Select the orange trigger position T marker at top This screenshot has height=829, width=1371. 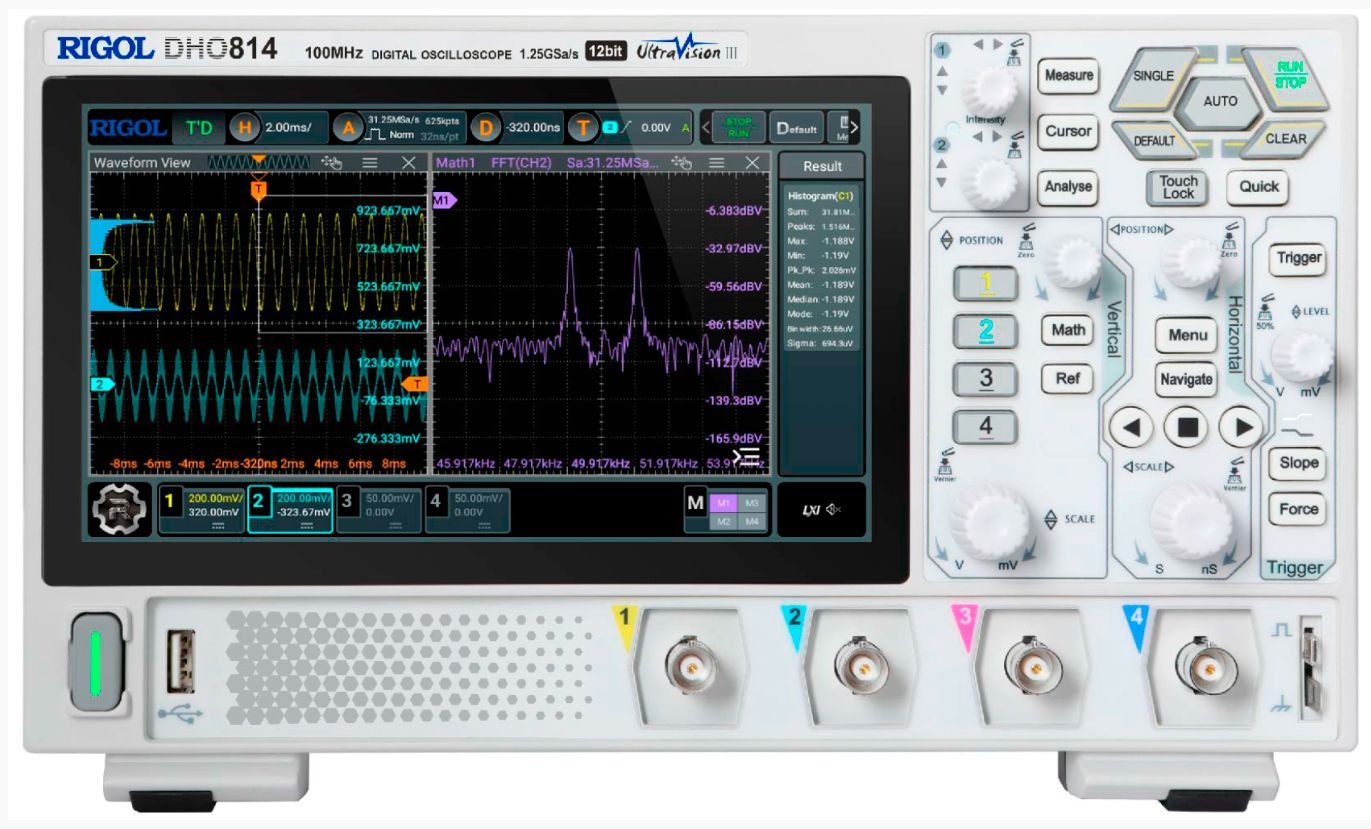259,190
